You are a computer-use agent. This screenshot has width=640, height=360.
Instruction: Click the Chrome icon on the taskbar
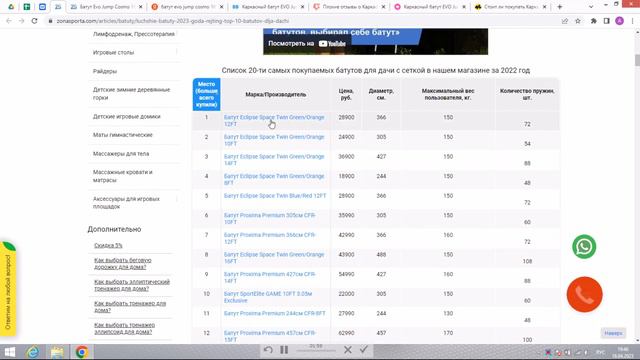[x=82, y=352]
